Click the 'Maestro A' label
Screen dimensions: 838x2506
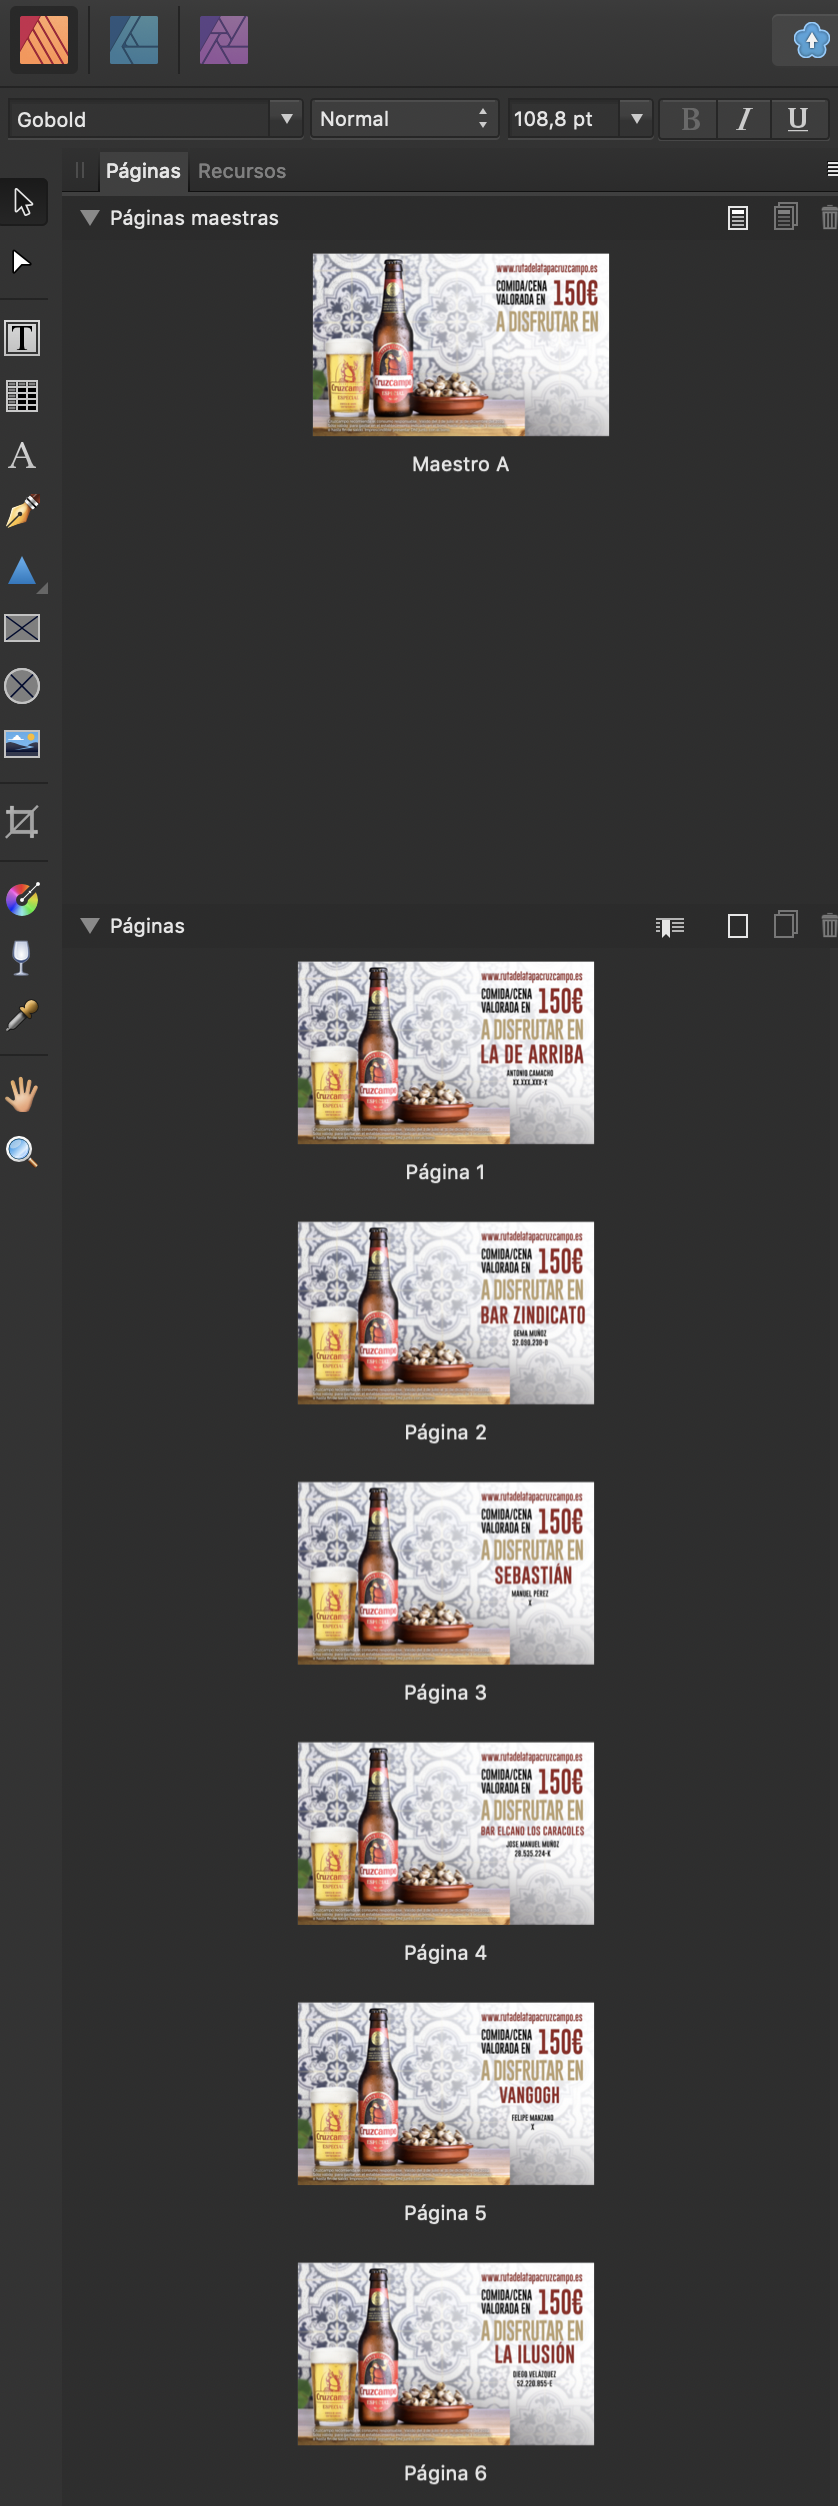coord(461,464)
